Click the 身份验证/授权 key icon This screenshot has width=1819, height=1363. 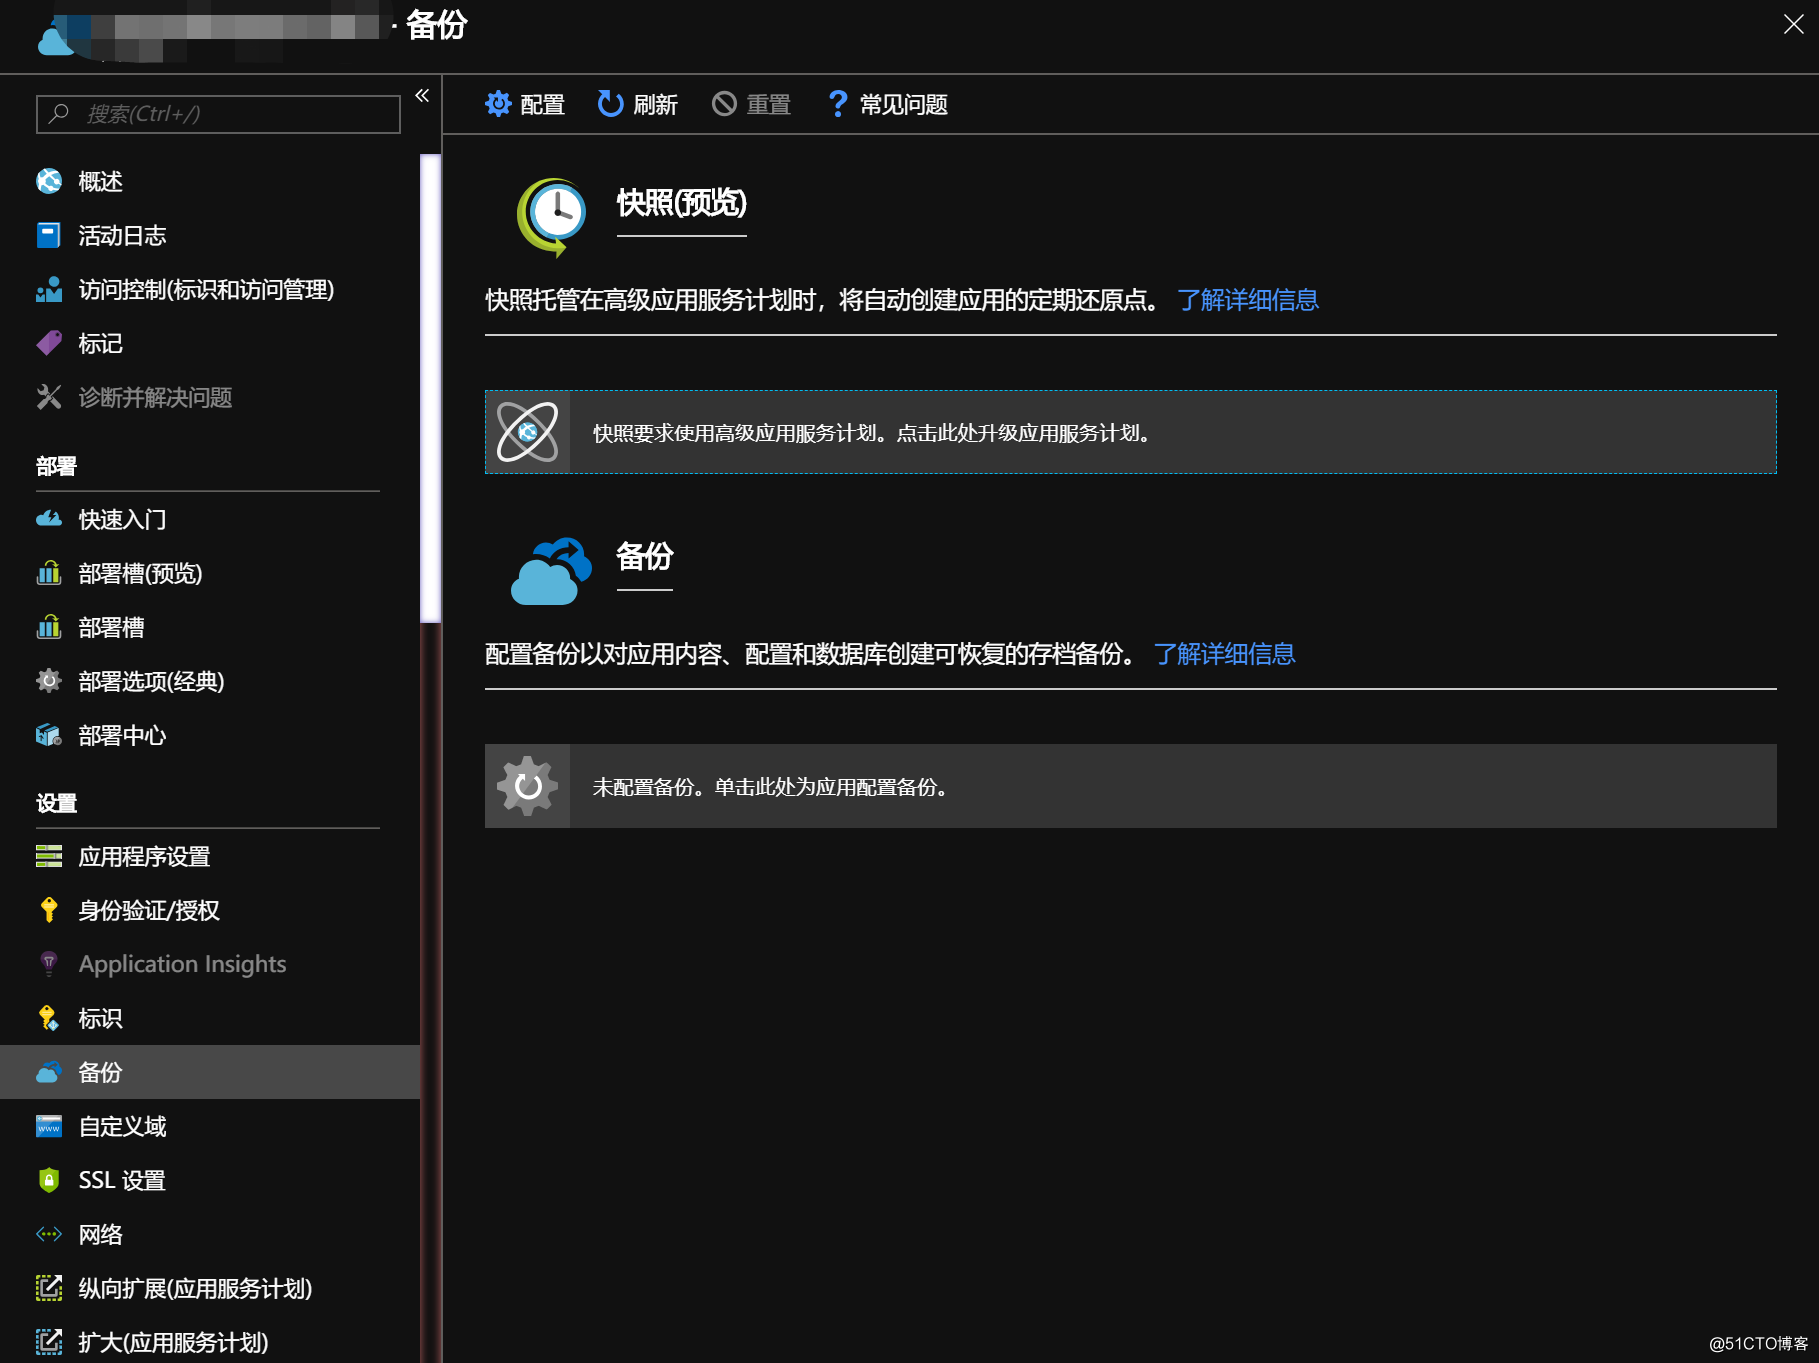point(49,910)
